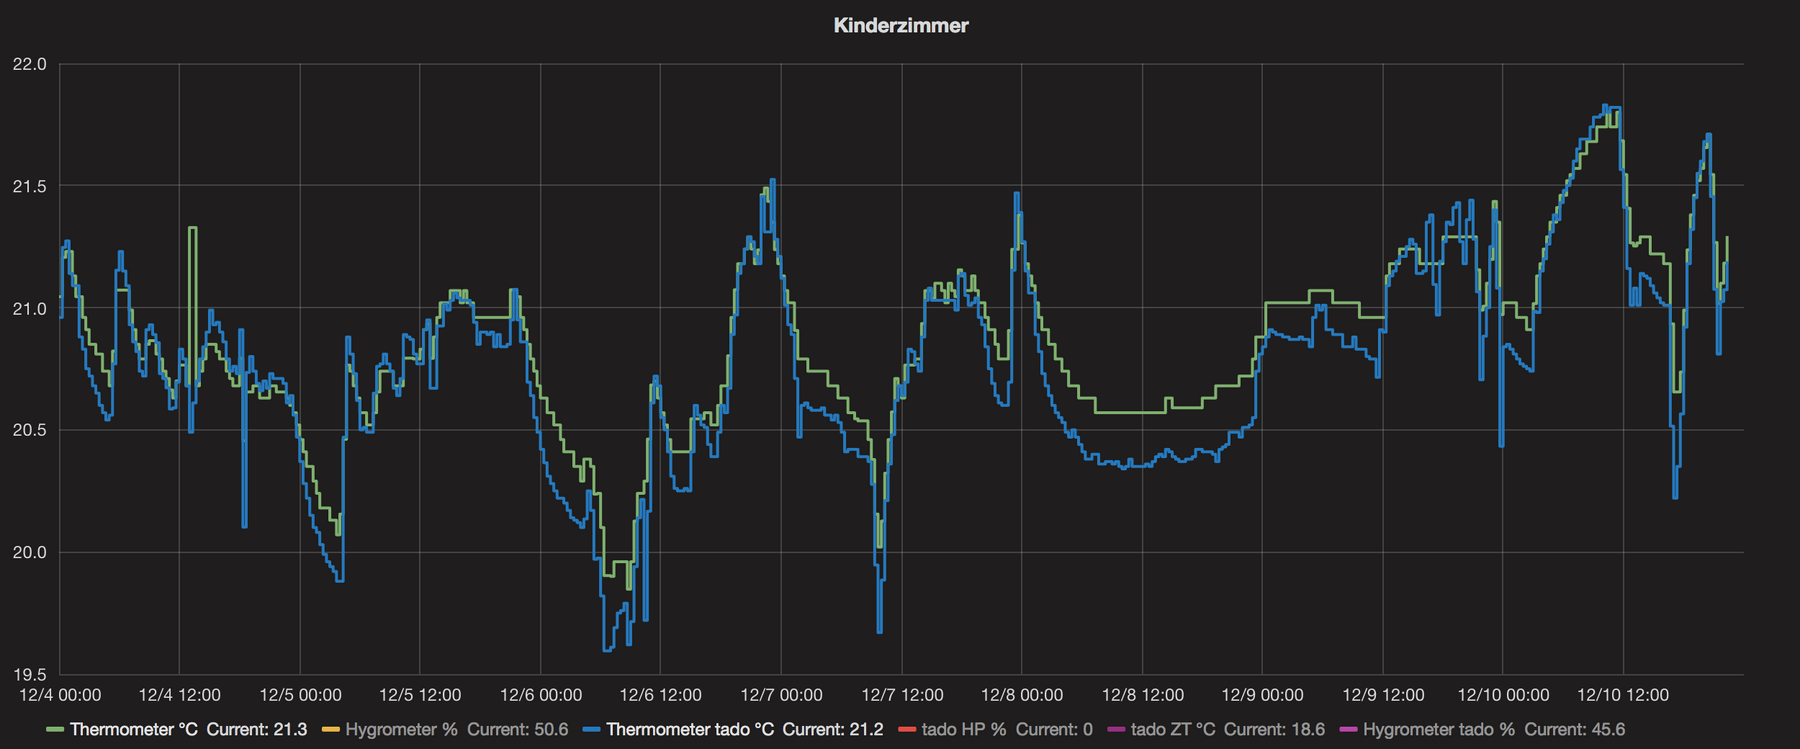Click the 22.0 y-axis label

point(29,65)
